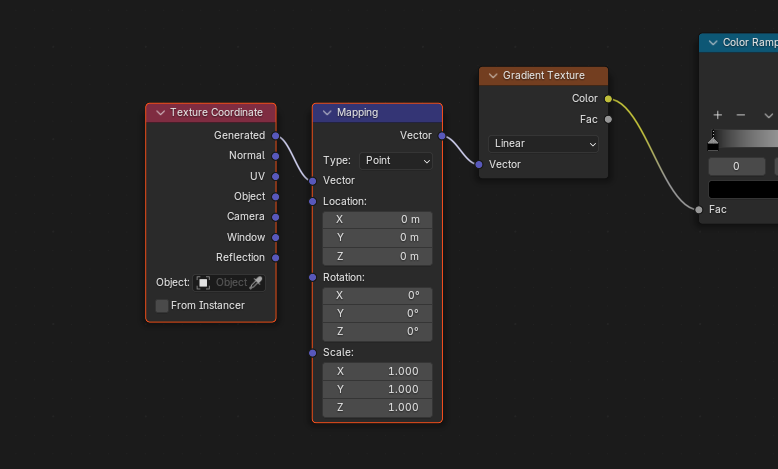Collapse the Texture Coordinate node
The height and width of the screenshot is (469, 778).
(x=160, y=113)
